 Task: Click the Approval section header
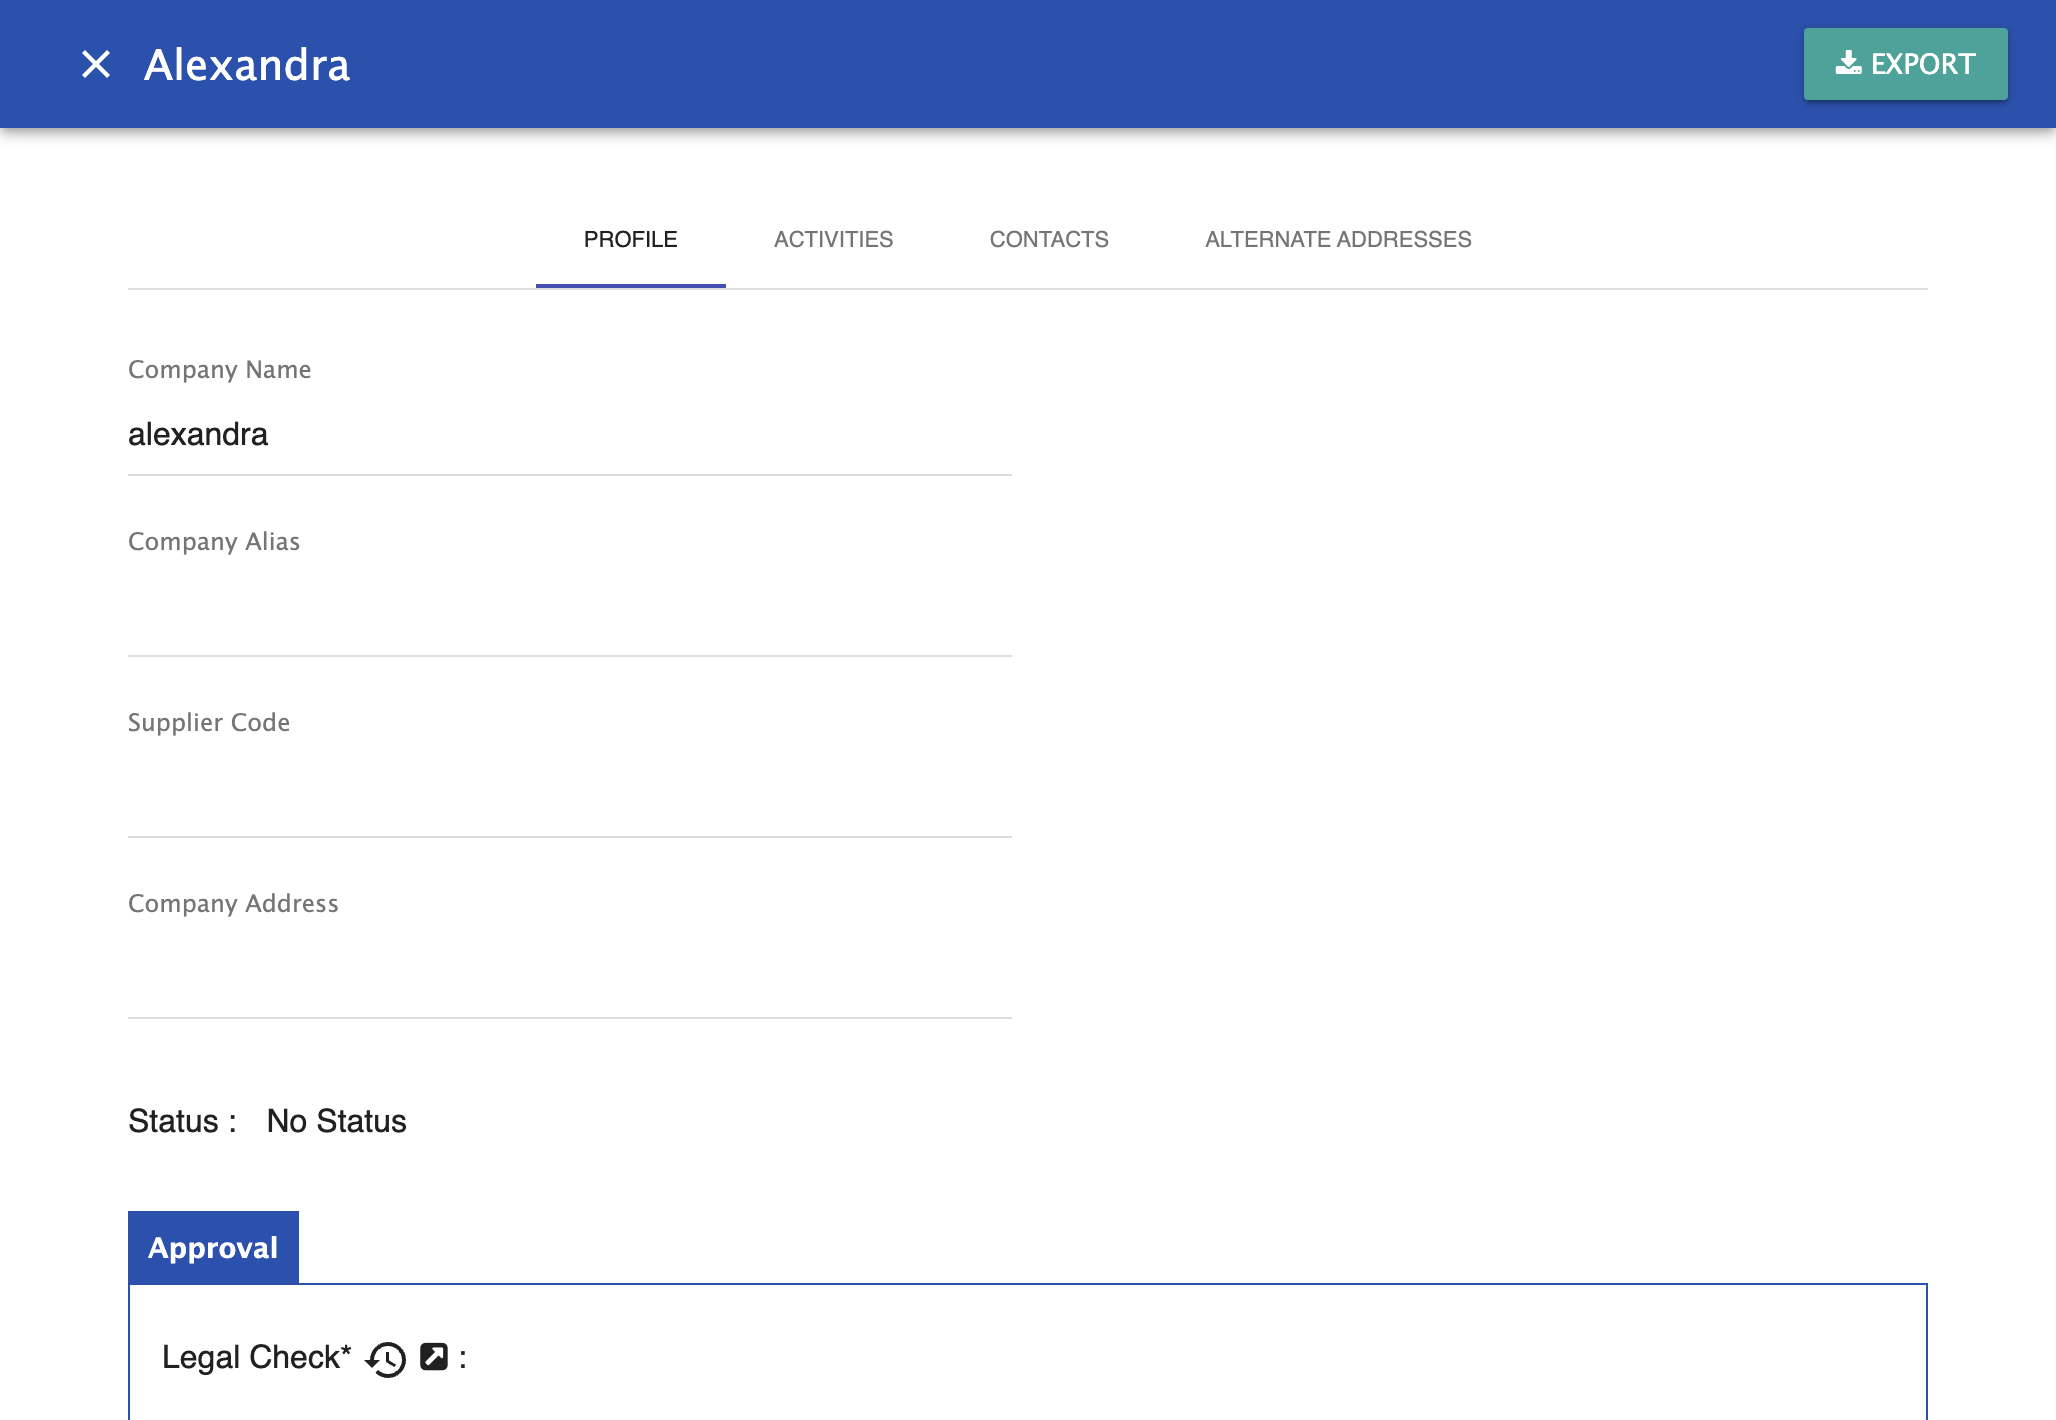point(213,1247)
